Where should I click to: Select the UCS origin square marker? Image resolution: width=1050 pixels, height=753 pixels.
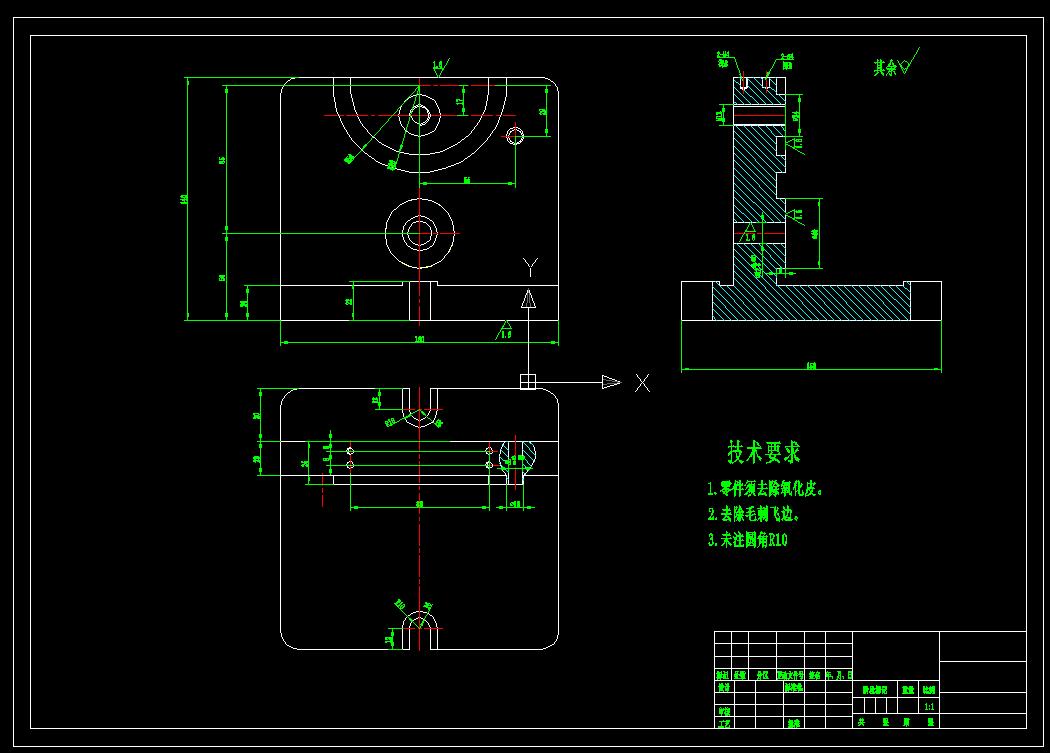click(x=528, y=382)
